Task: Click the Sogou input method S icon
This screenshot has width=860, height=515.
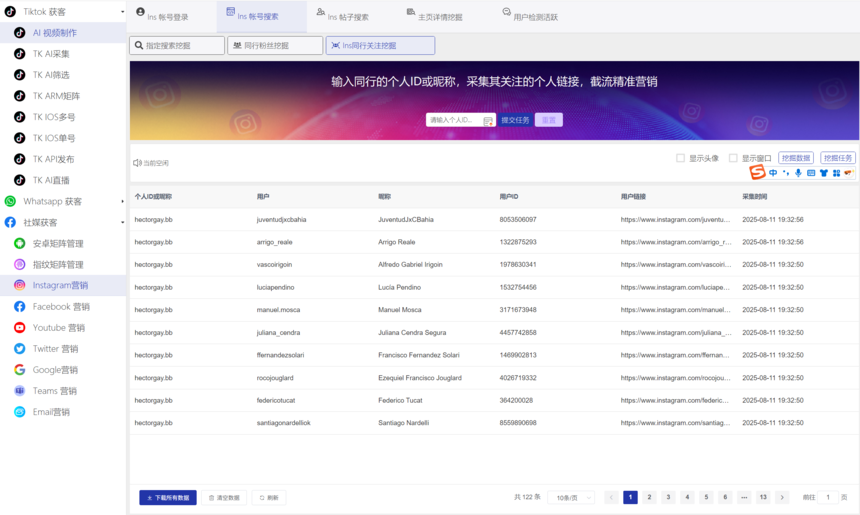Action: (x=757, y=173)
